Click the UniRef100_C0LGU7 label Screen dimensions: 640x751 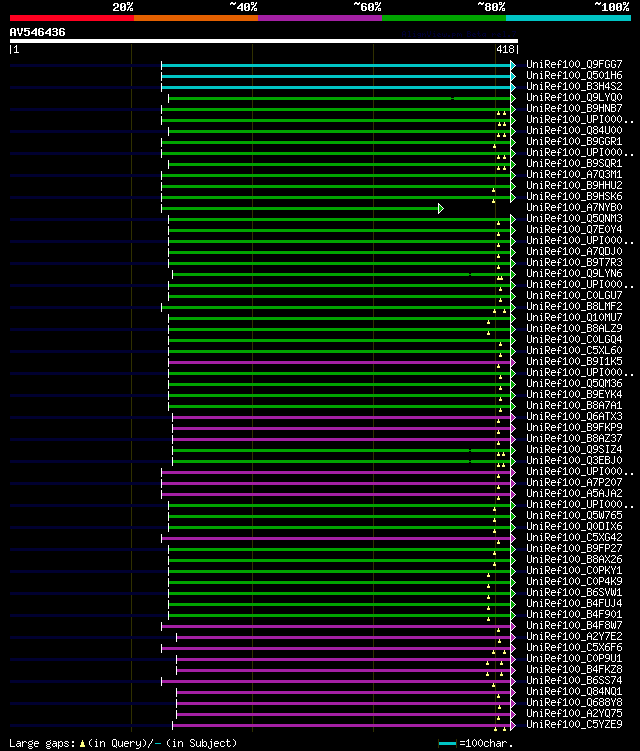click(x=574, y=296)
